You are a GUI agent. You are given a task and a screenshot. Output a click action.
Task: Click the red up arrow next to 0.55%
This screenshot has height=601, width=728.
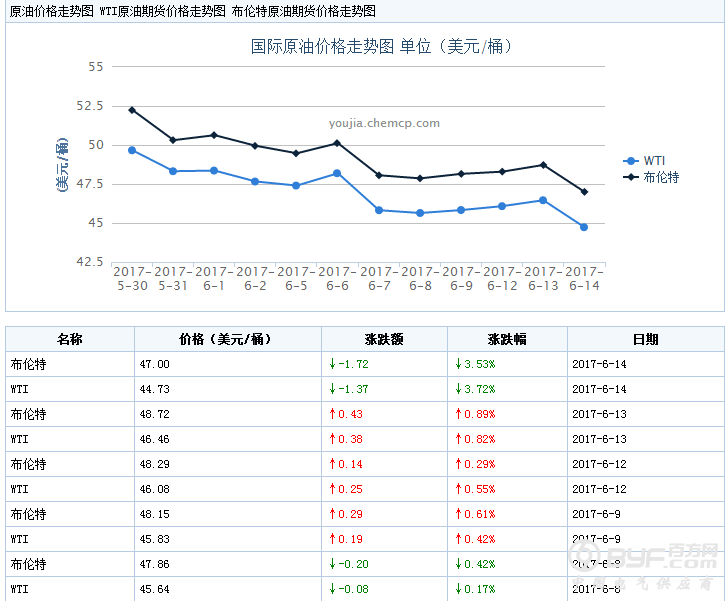point(457,489)
